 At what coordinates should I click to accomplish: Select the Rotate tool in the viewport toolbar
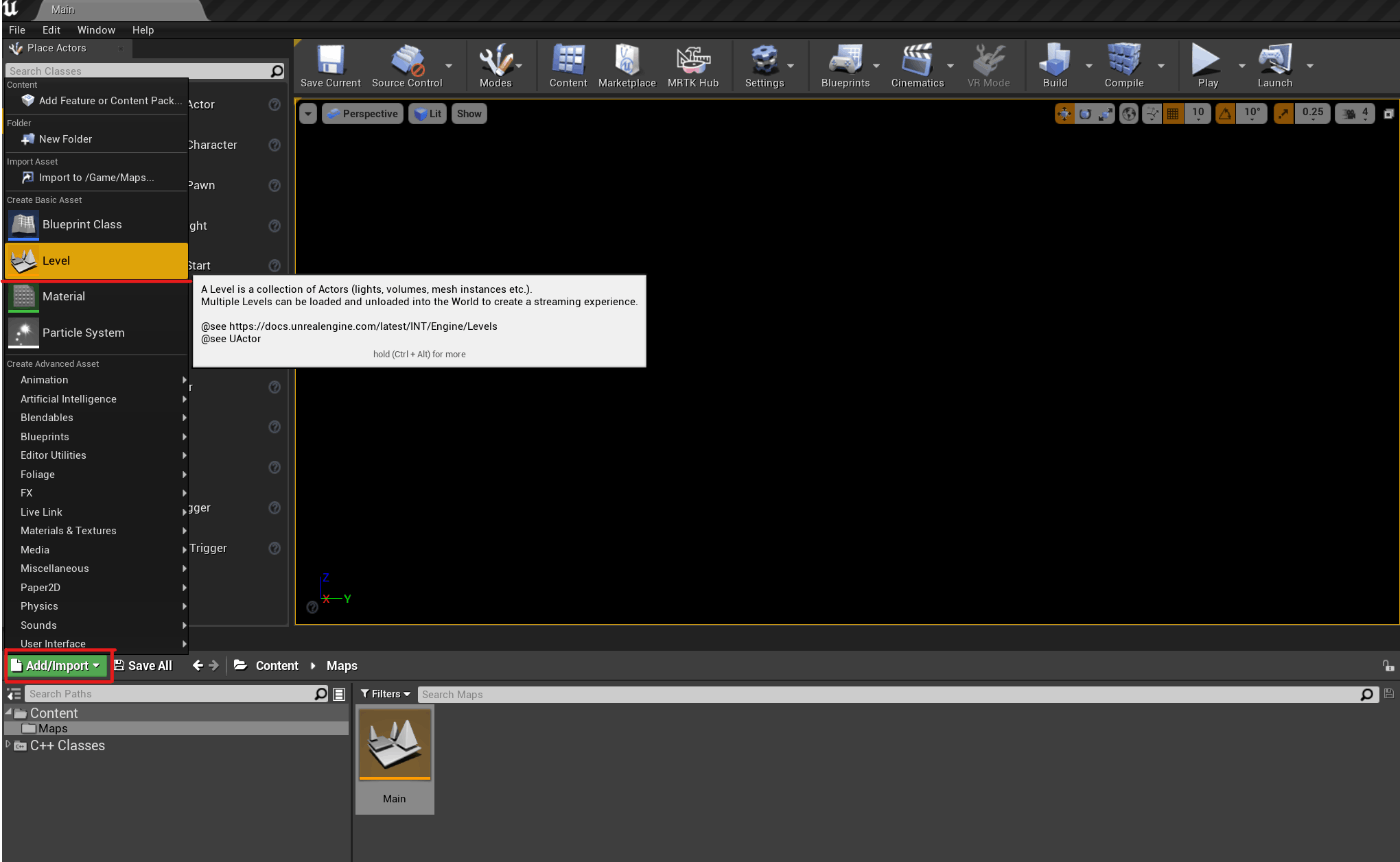pos(1085,113)
